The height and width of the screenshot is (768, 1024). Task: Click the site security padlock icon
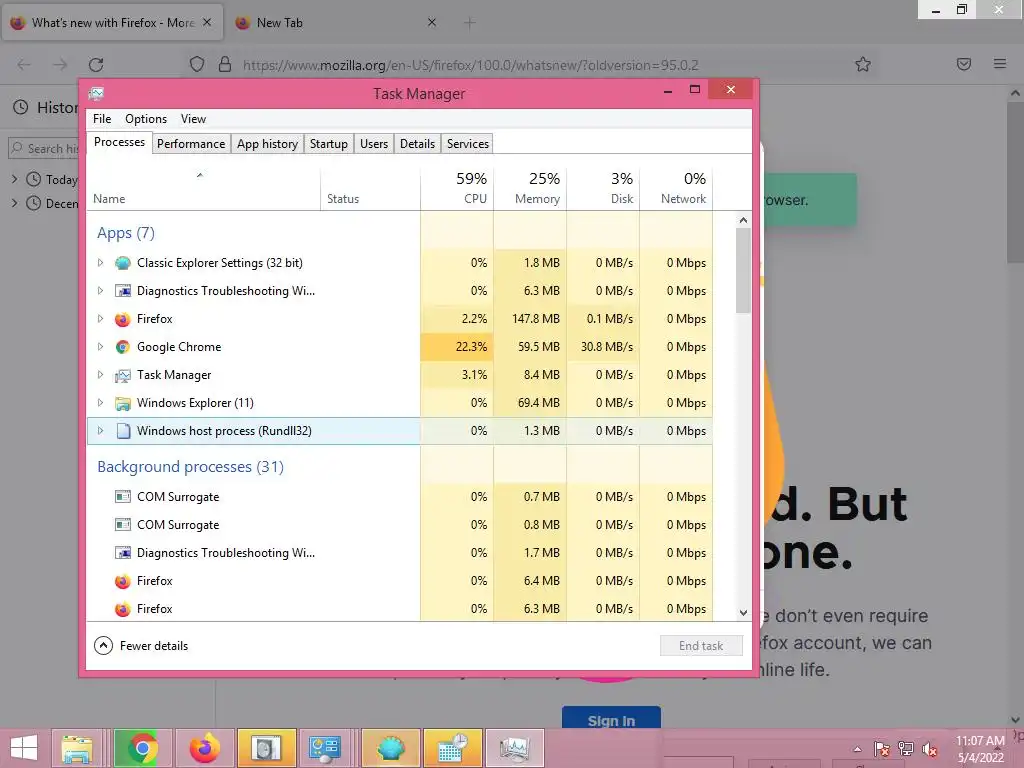coord(225,65)
